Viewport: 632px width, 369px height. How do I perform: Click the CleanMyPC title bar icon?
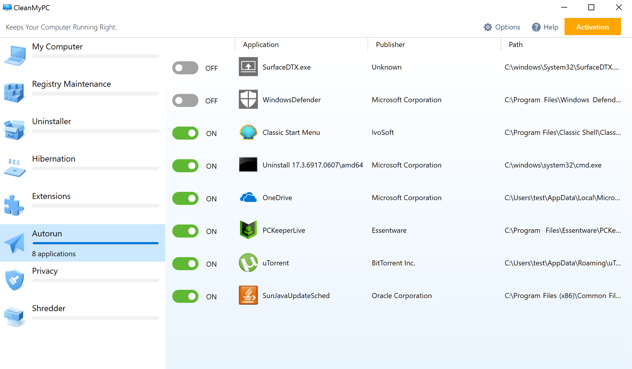pyautogui.click(x=7, y=7)
